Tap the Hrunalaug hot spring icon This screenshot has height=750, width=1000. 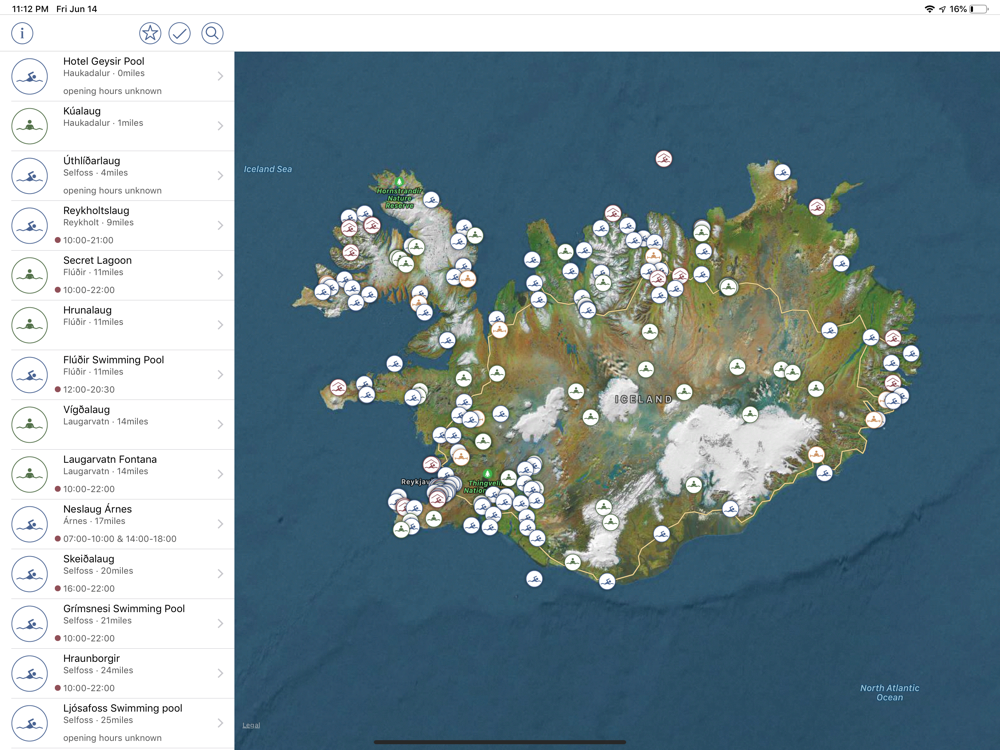[x=29, y=325]
